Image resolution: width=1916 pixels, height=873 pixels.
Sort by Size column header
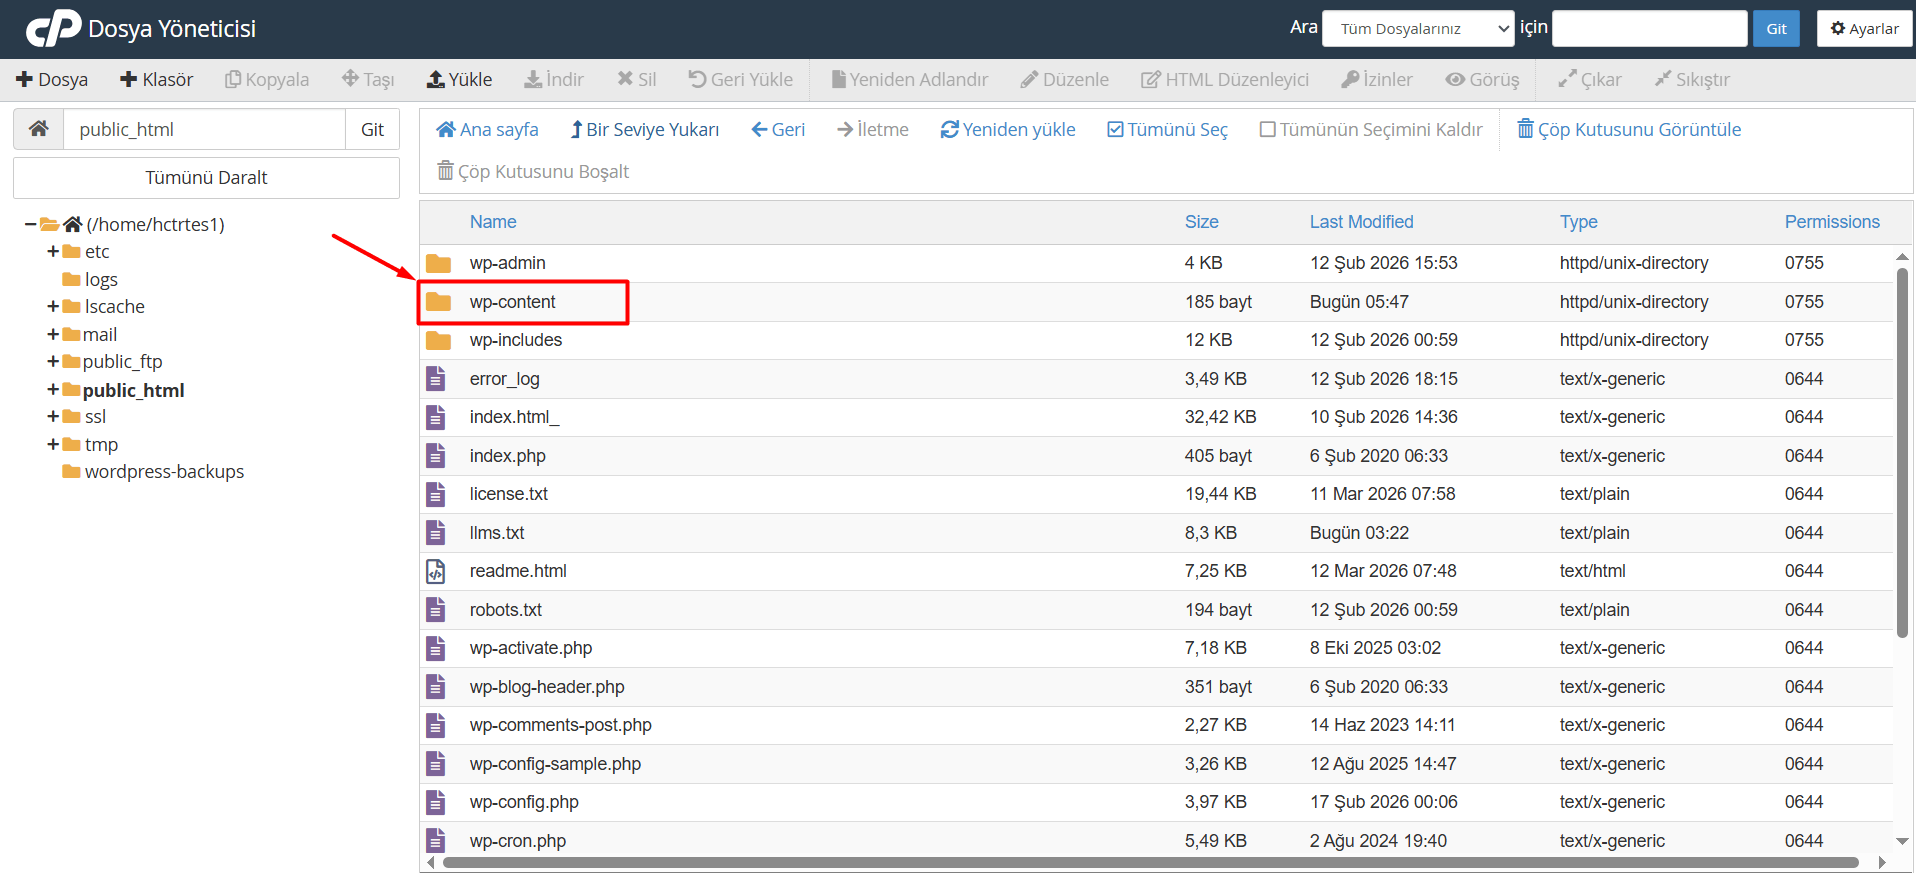click(1201, 222)
